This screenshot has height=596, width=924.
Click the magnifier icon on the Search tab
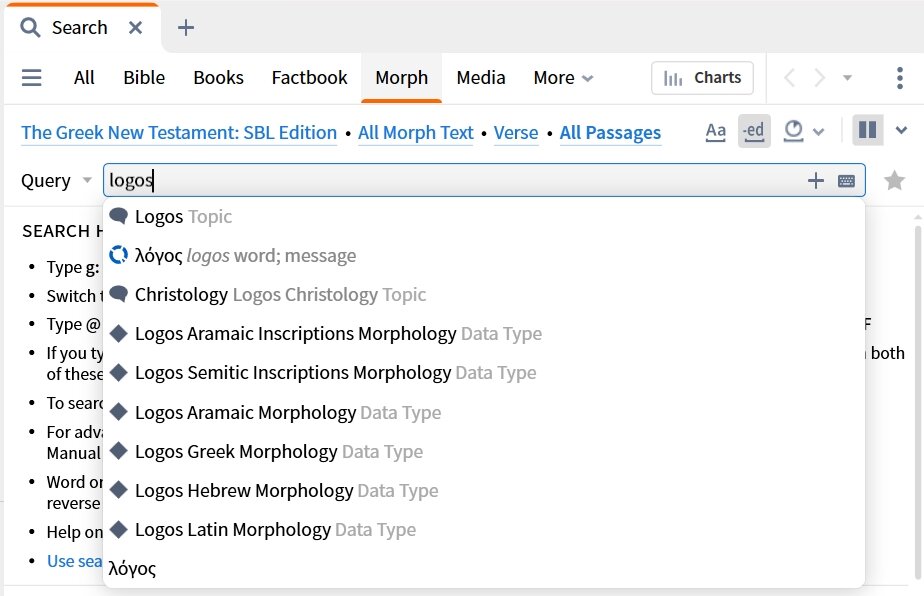click(30, 28)
